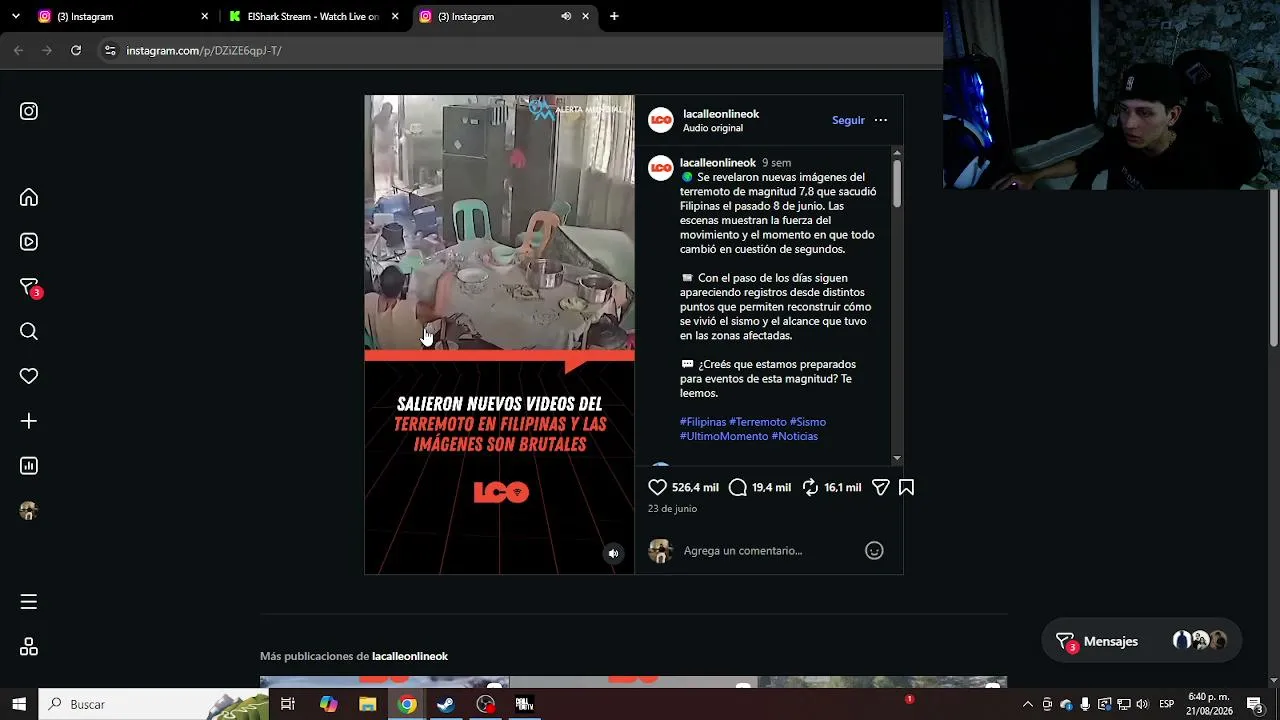Save the post with the bookmark icon

click(x=906, y=487)
